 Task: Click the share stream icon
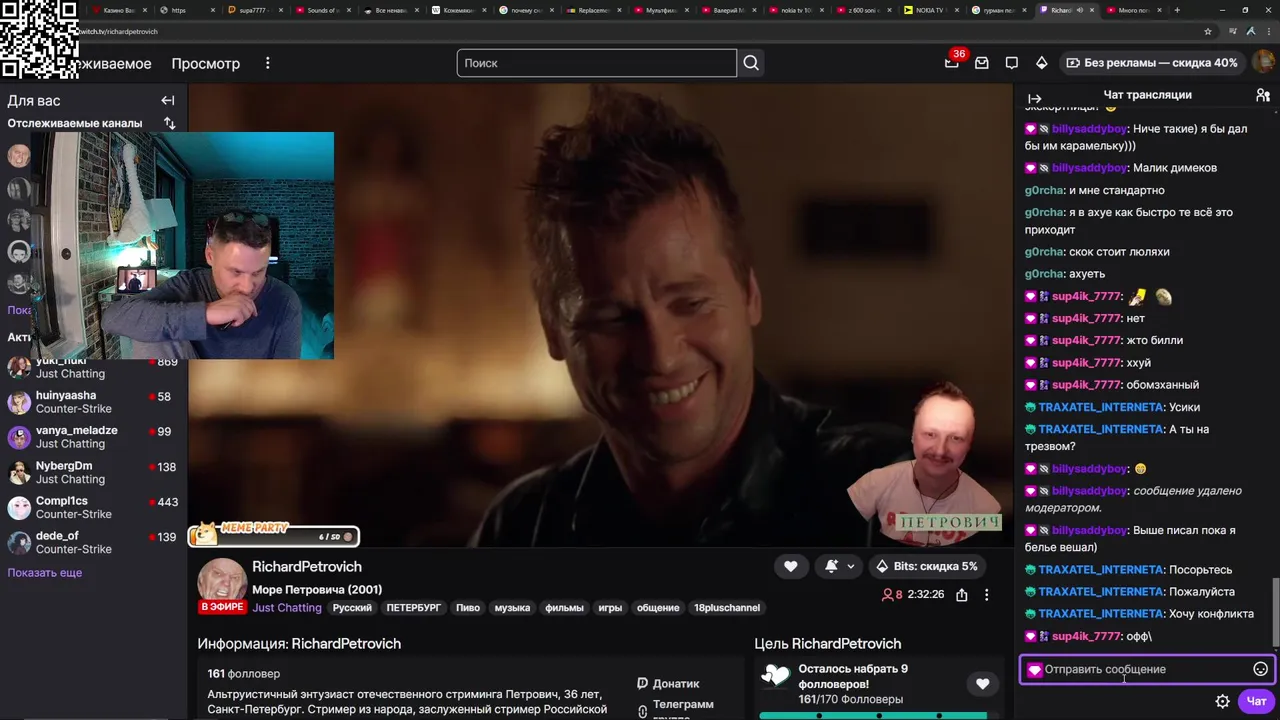coord(961,594)
